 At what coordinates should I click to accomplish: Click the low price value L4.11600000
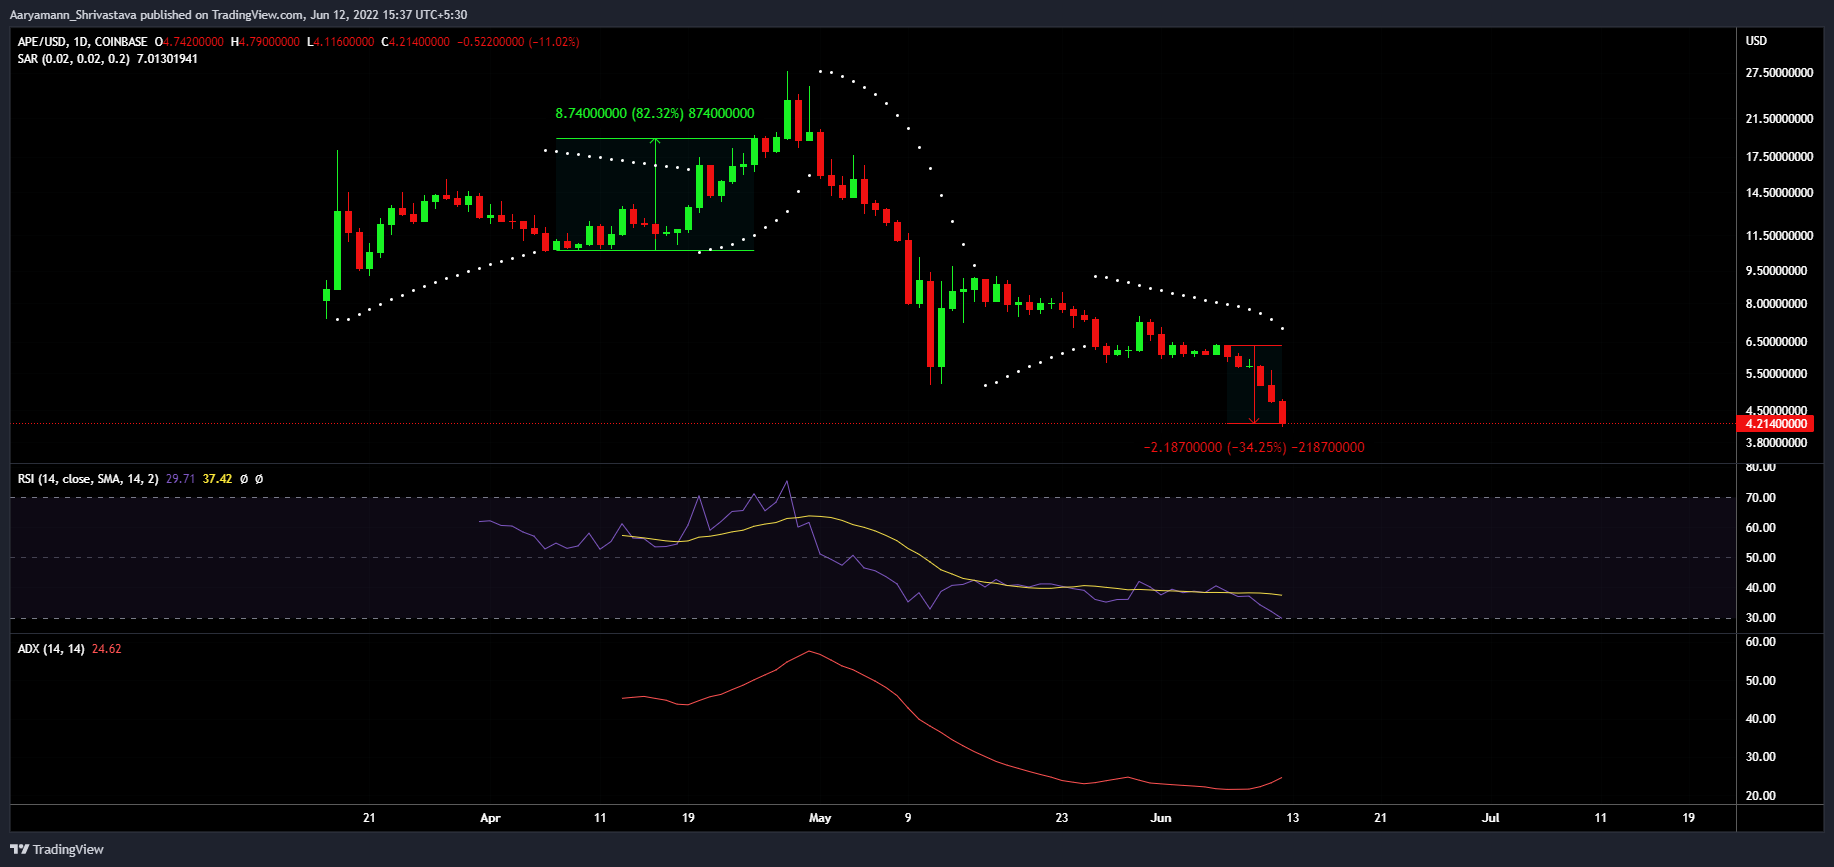340,42
